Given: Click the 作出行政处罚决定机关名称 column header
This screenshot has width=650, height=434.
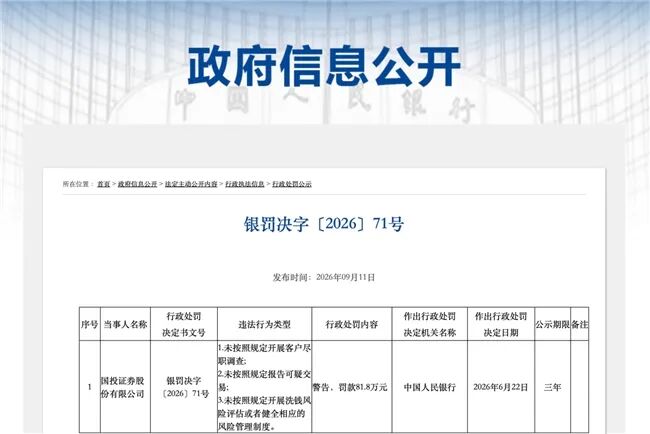Looking at the screenshot, I should (430, 324).
